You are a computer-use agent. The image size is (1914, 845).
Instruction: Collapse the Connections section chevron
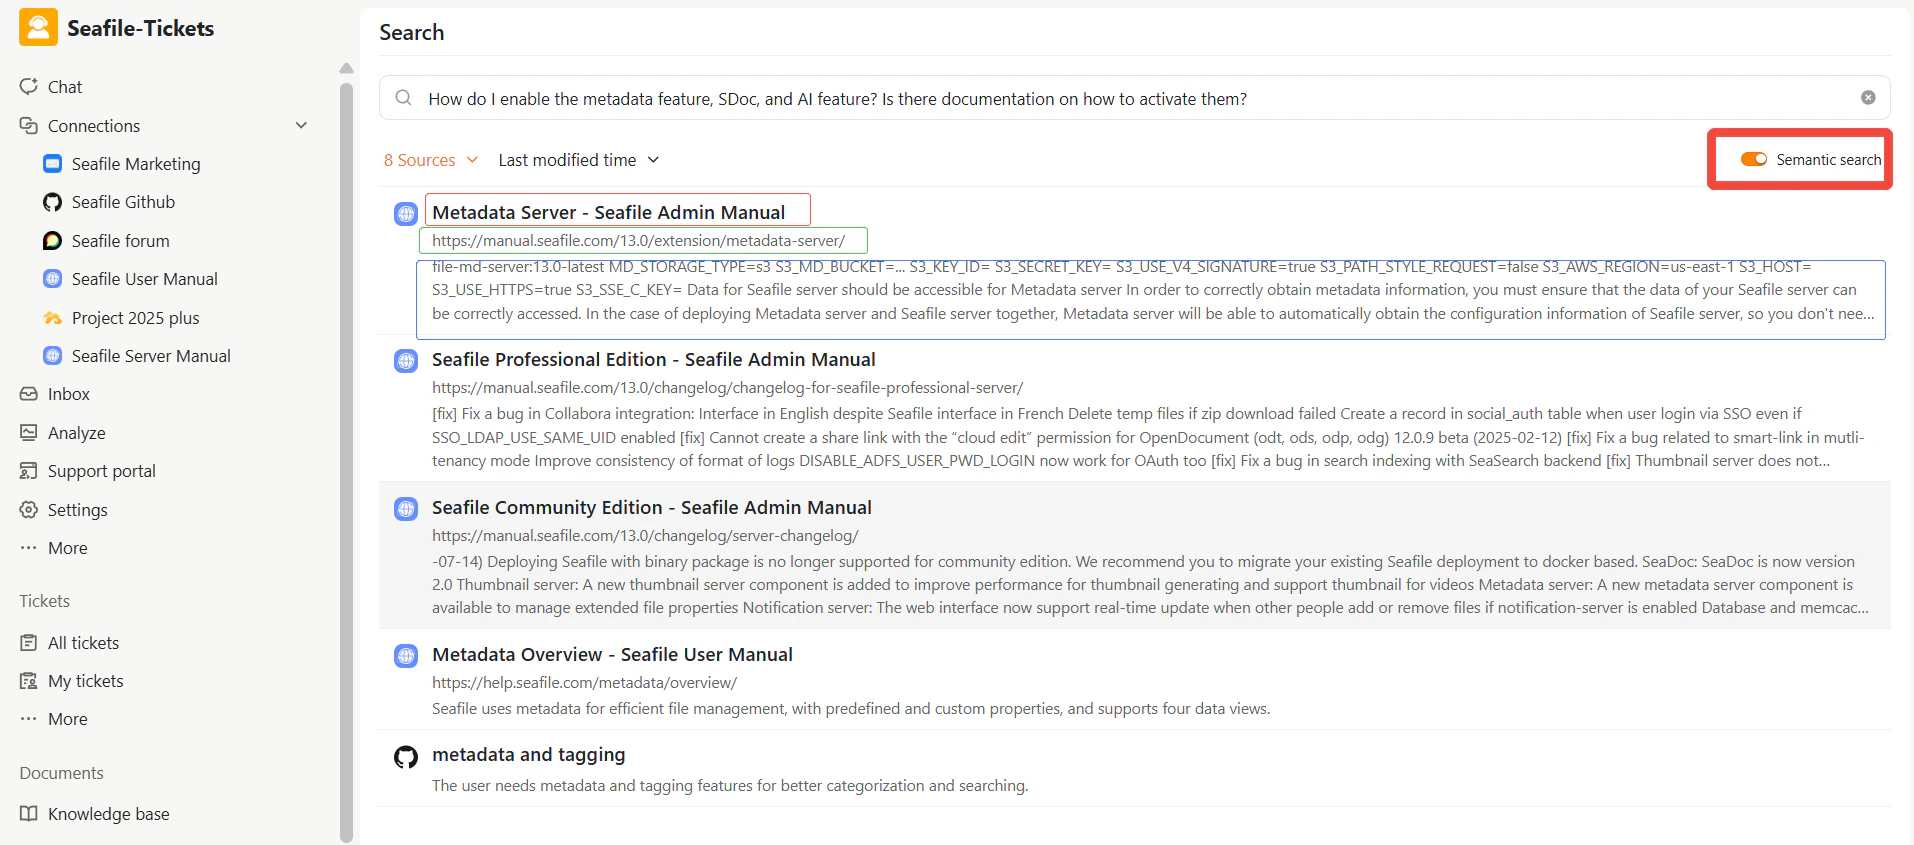301,126
